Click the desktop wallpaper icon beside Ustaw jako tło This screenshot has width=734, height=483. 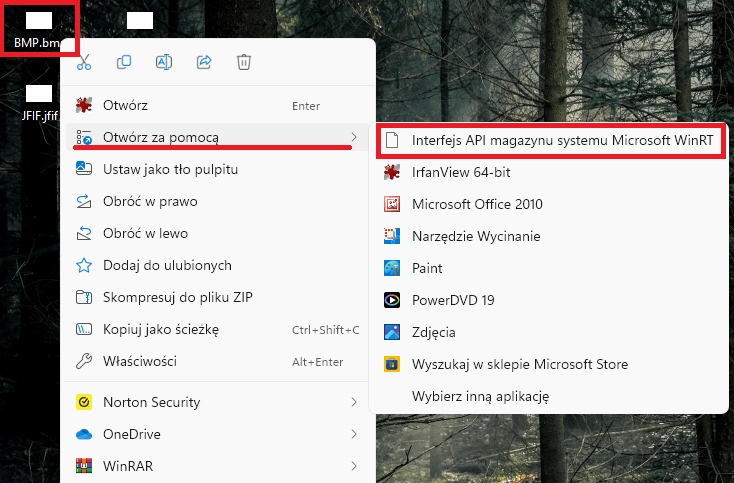tap(84, 169)
